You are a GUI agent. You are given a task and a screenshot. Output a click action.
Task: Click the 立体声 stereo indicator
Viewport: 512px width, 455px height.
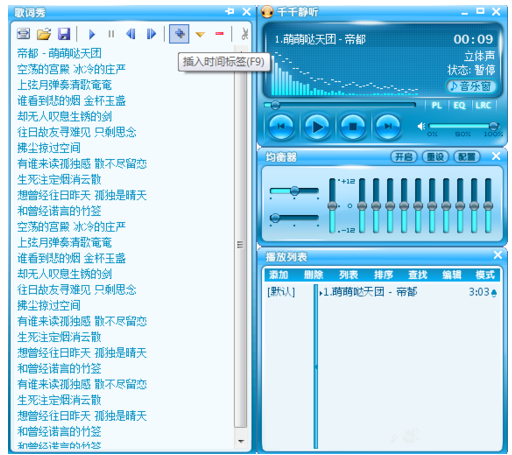point(480,56)
